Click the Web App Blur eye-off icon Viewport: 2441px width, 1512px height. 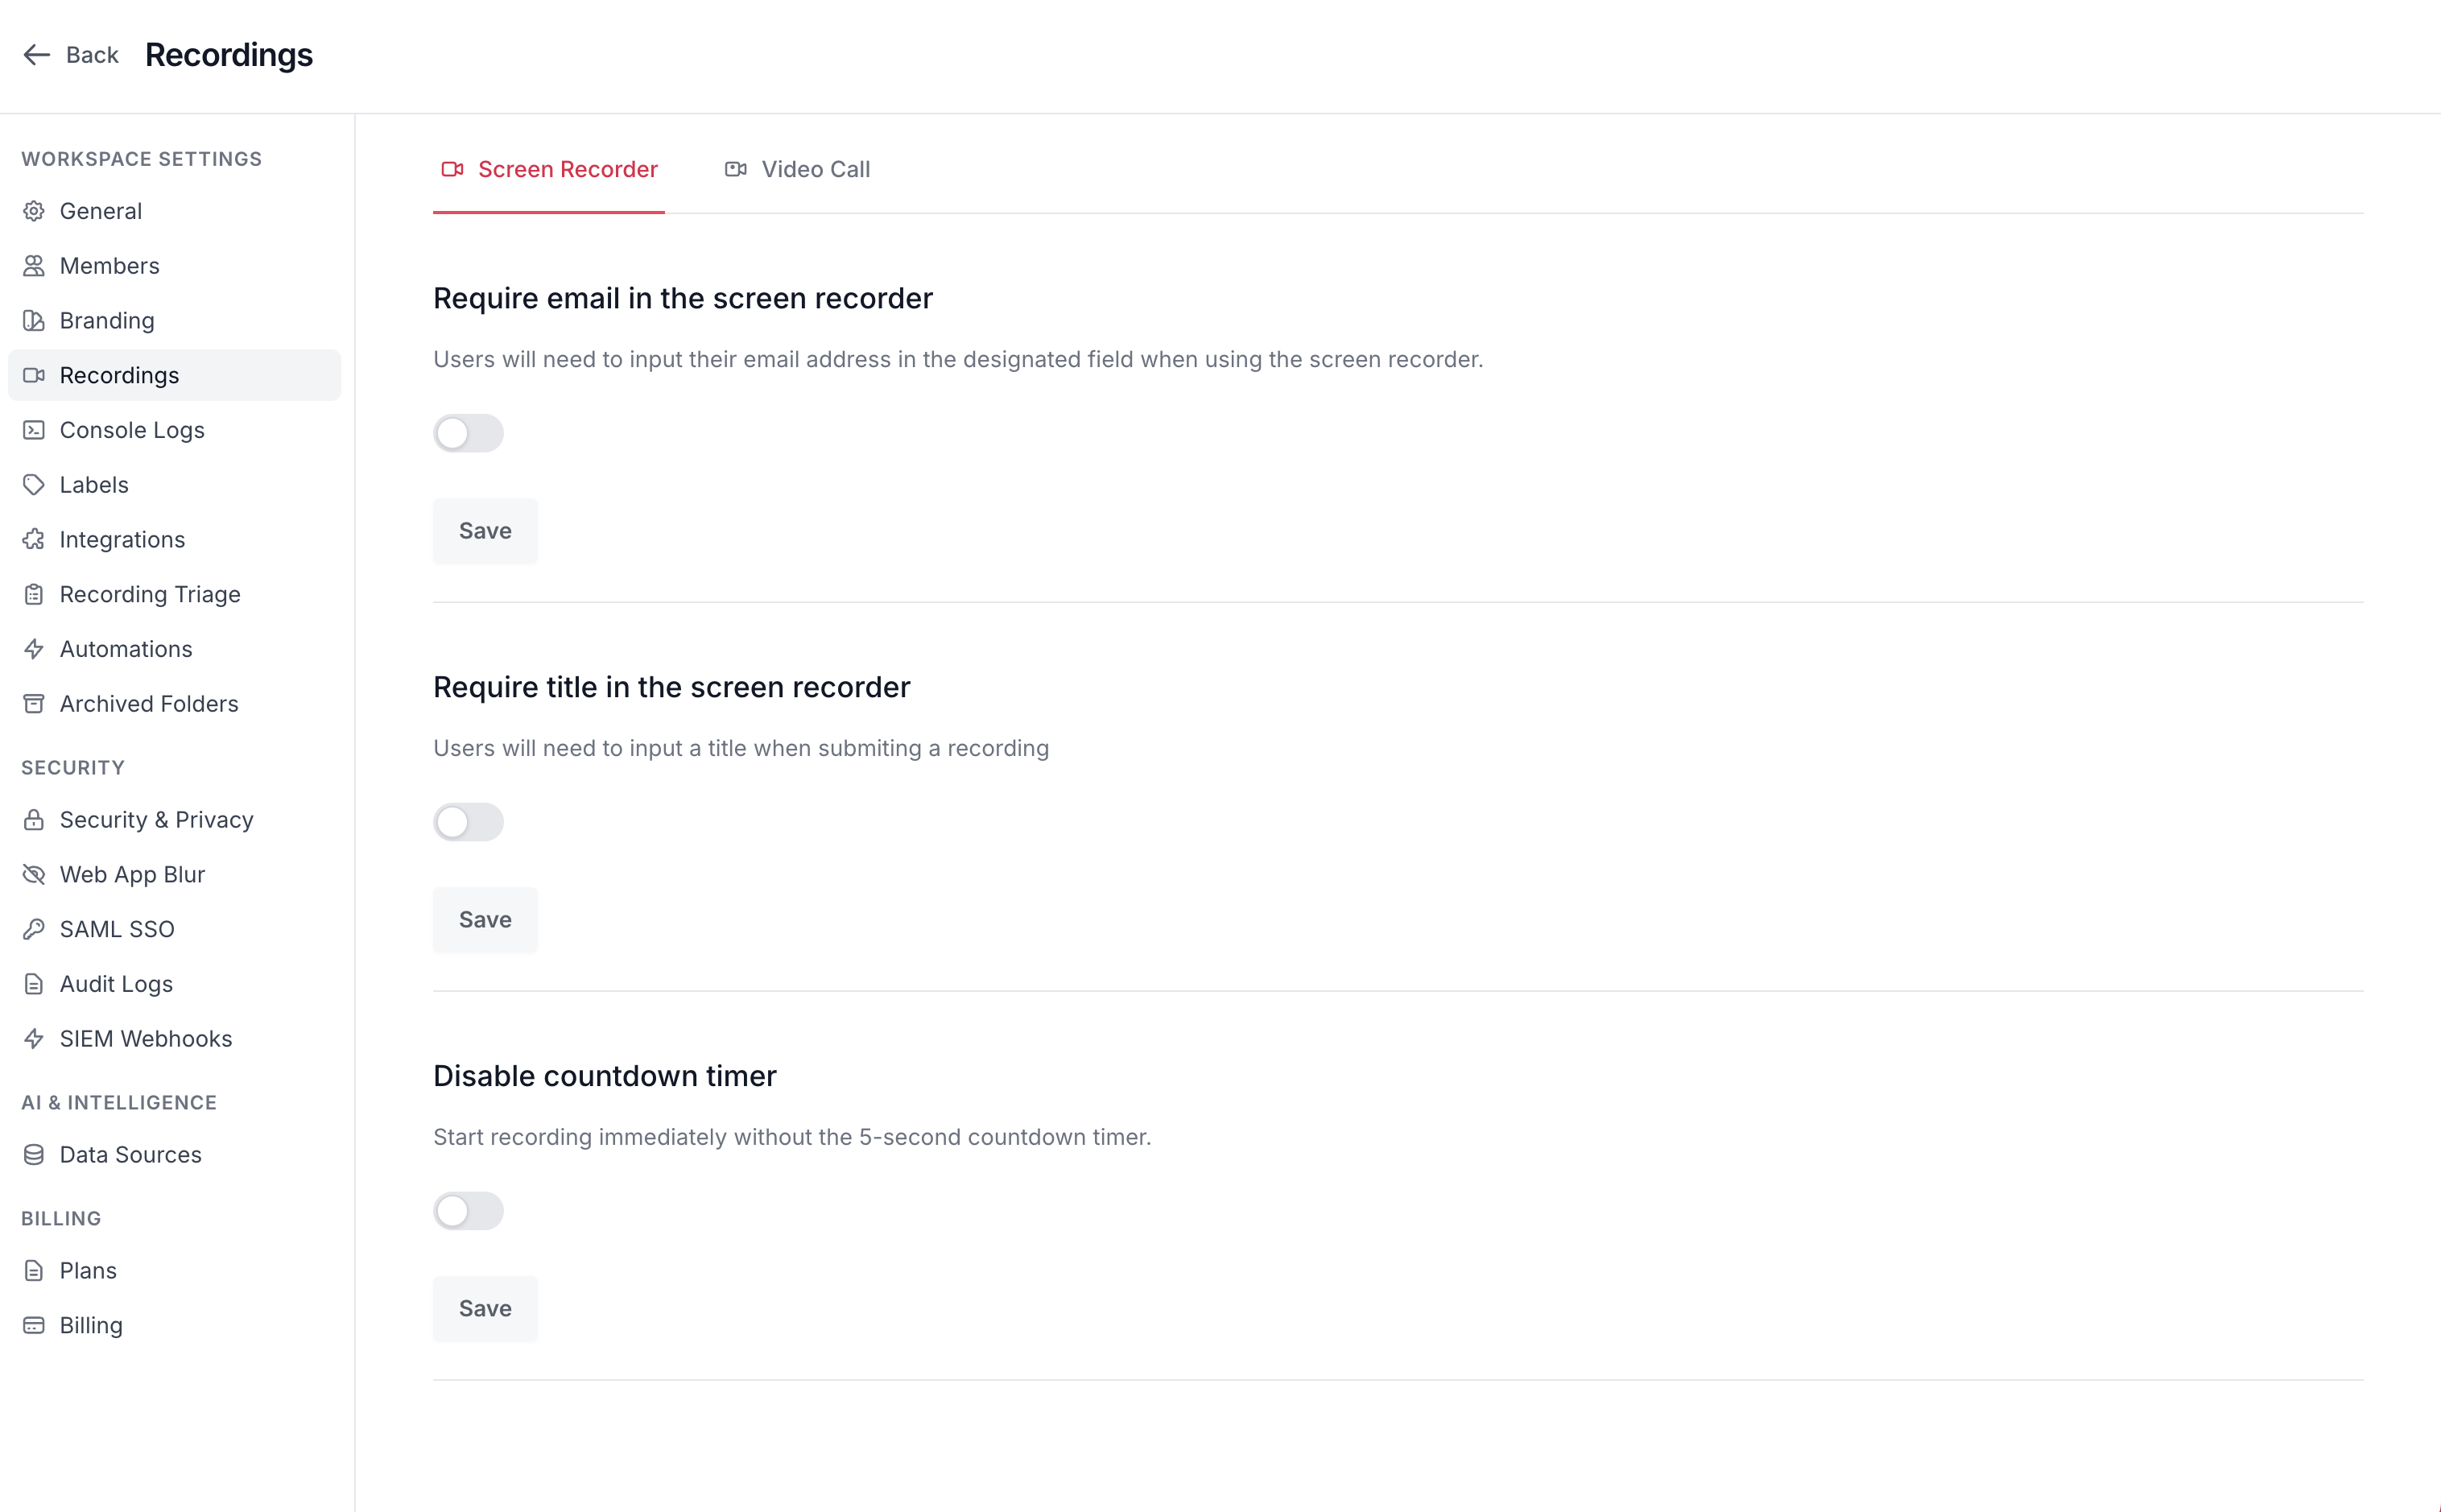point(34,875)
